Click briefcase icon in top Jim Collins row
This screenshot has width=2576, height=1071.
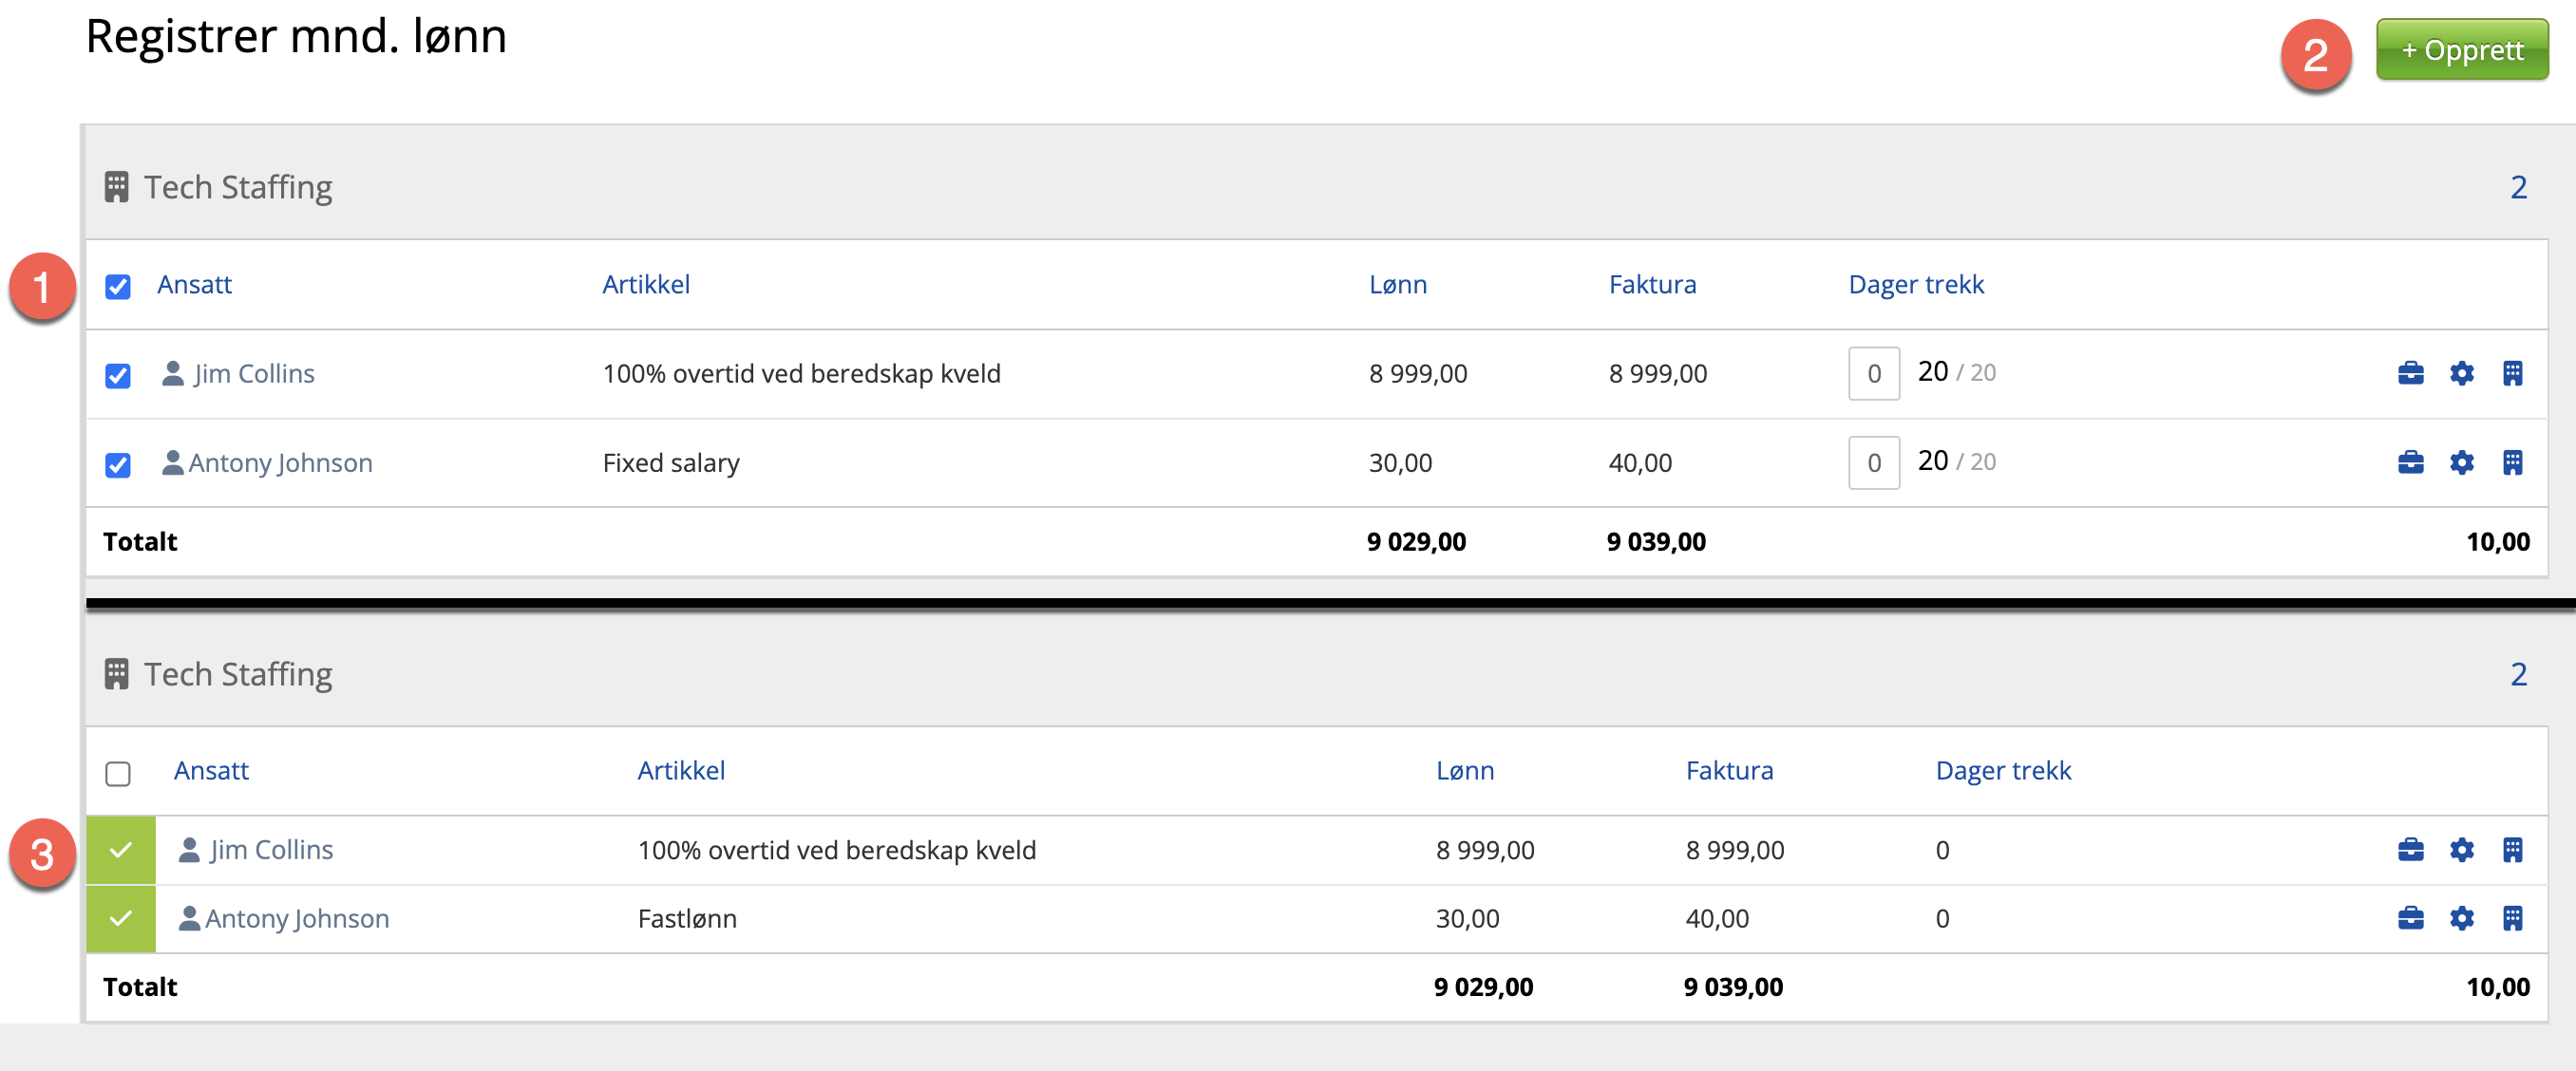coord(2410,373)
